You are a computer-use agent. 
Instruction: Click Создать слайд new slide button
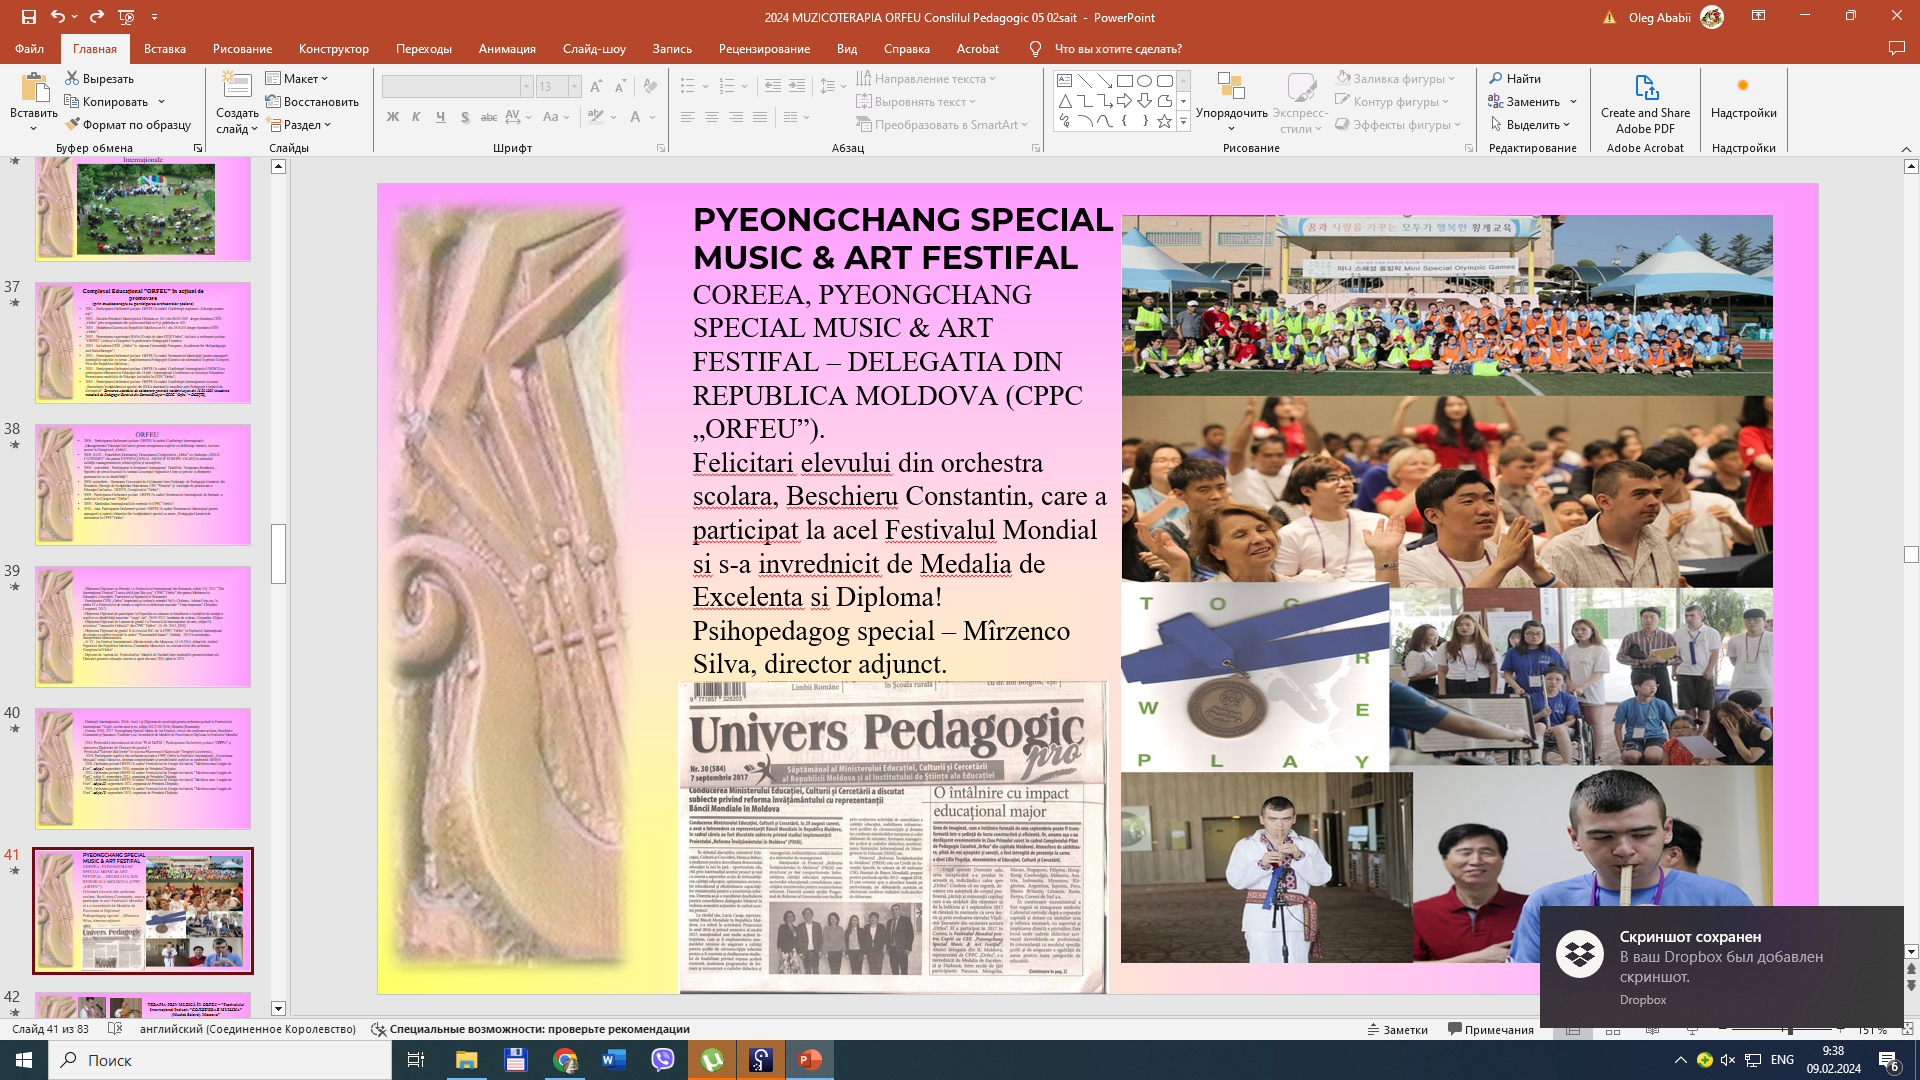click(x=237, y=104)
